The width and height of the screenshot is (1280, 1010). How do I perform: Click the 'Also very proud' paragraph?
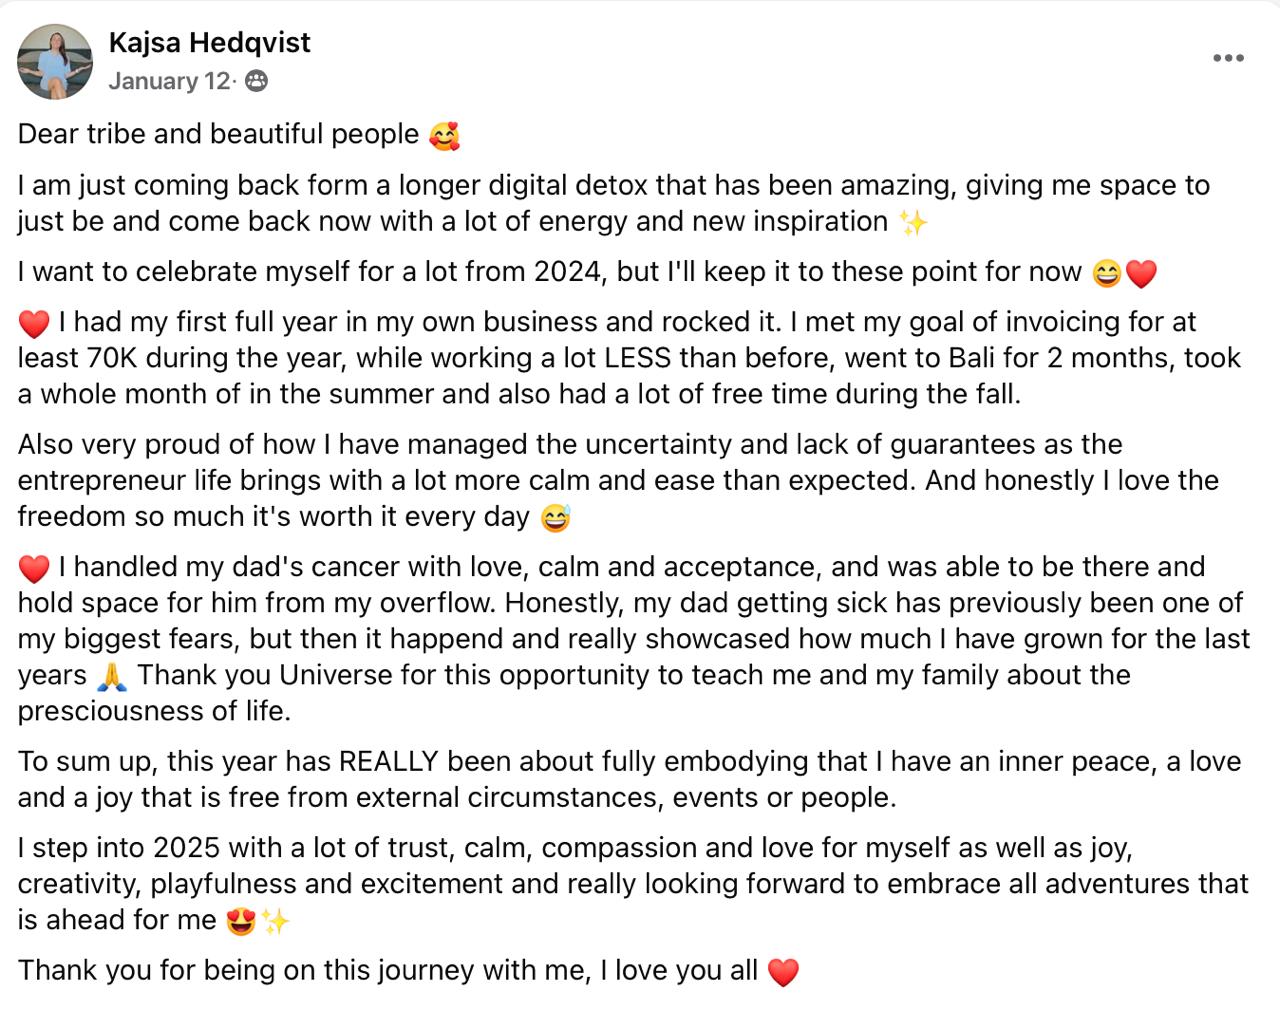tap(618, 481)
